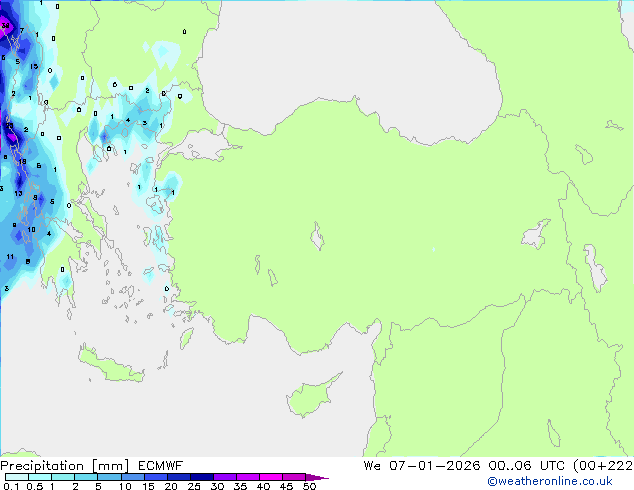Click the legend value label '25'
Image resolution: width=634 pixels, height=490 pixels.
pos(194,486)
